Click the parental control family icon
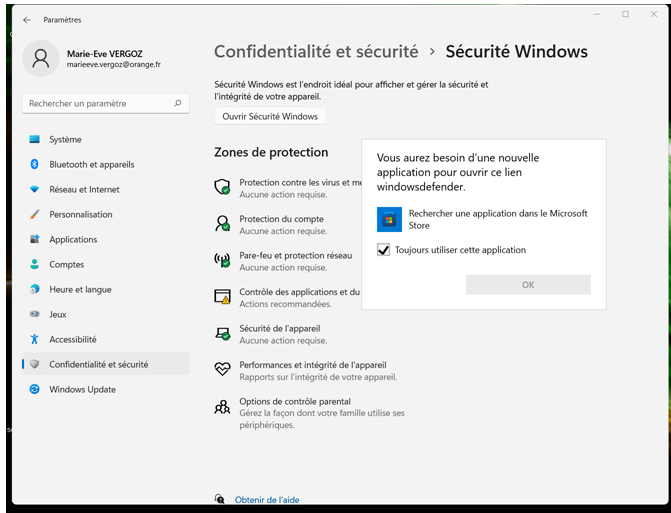 (223, 406)
